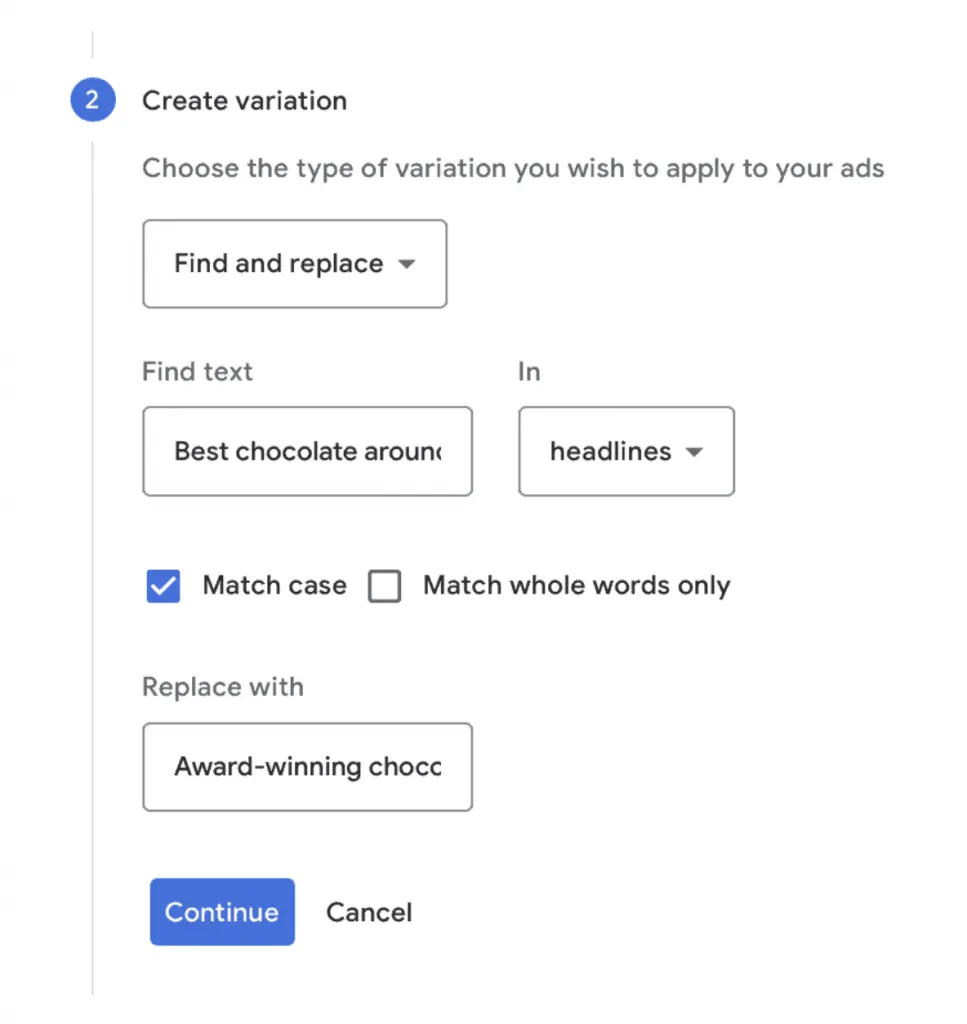Click the arrow next to headlines

694,451
